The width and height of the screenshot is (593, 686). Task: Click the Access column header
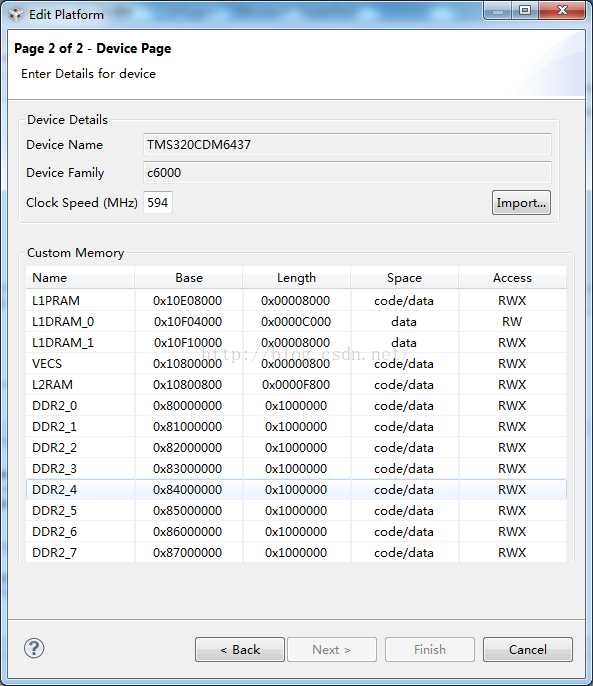(512, 278)
